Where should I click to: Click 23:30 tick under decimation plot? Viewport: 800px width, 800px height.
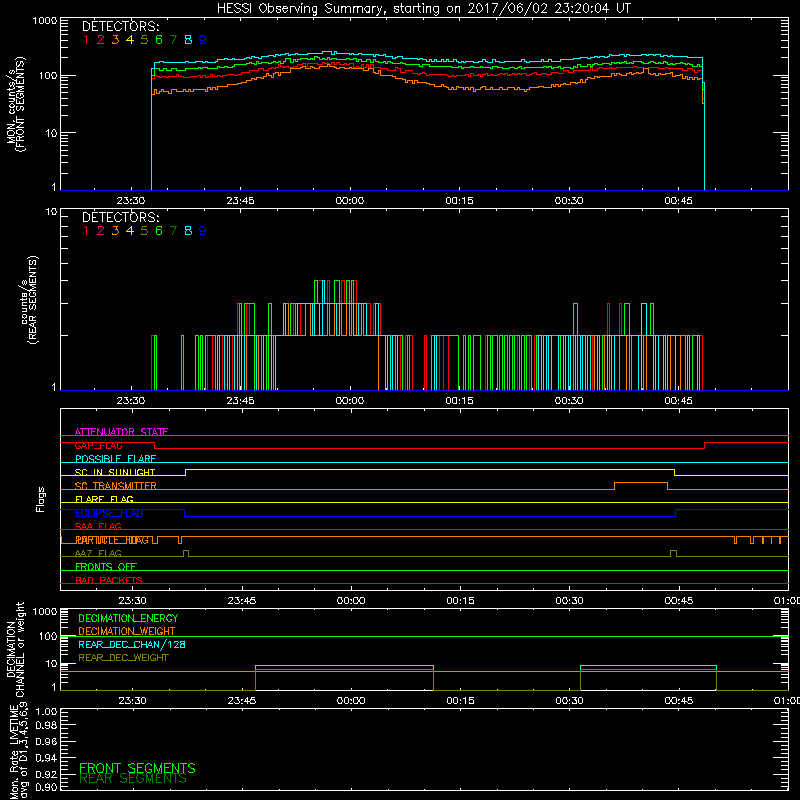[x=133, y=701]
